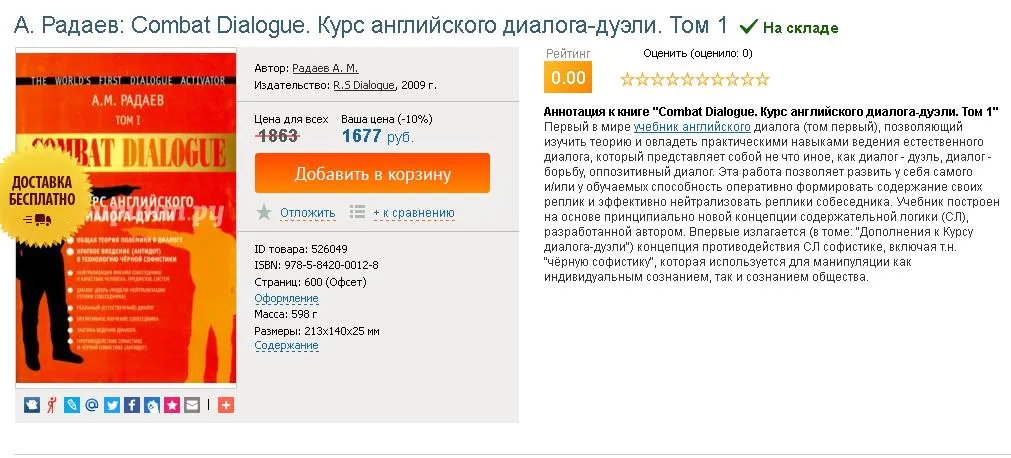Viewport: 1011px width, 458px height.
Task: Toggle the star icon beside Отложить
Action: click(x=264, y=212)
